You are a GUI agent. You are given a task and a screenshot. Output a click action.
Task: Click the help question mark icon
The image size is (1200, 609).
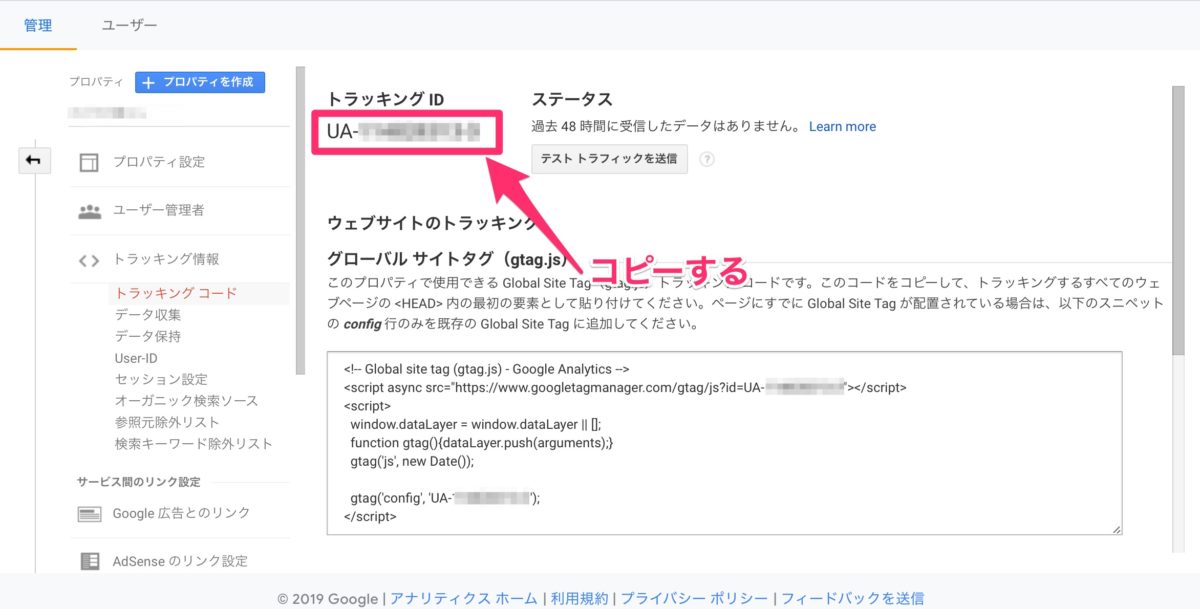pos(707,159)
